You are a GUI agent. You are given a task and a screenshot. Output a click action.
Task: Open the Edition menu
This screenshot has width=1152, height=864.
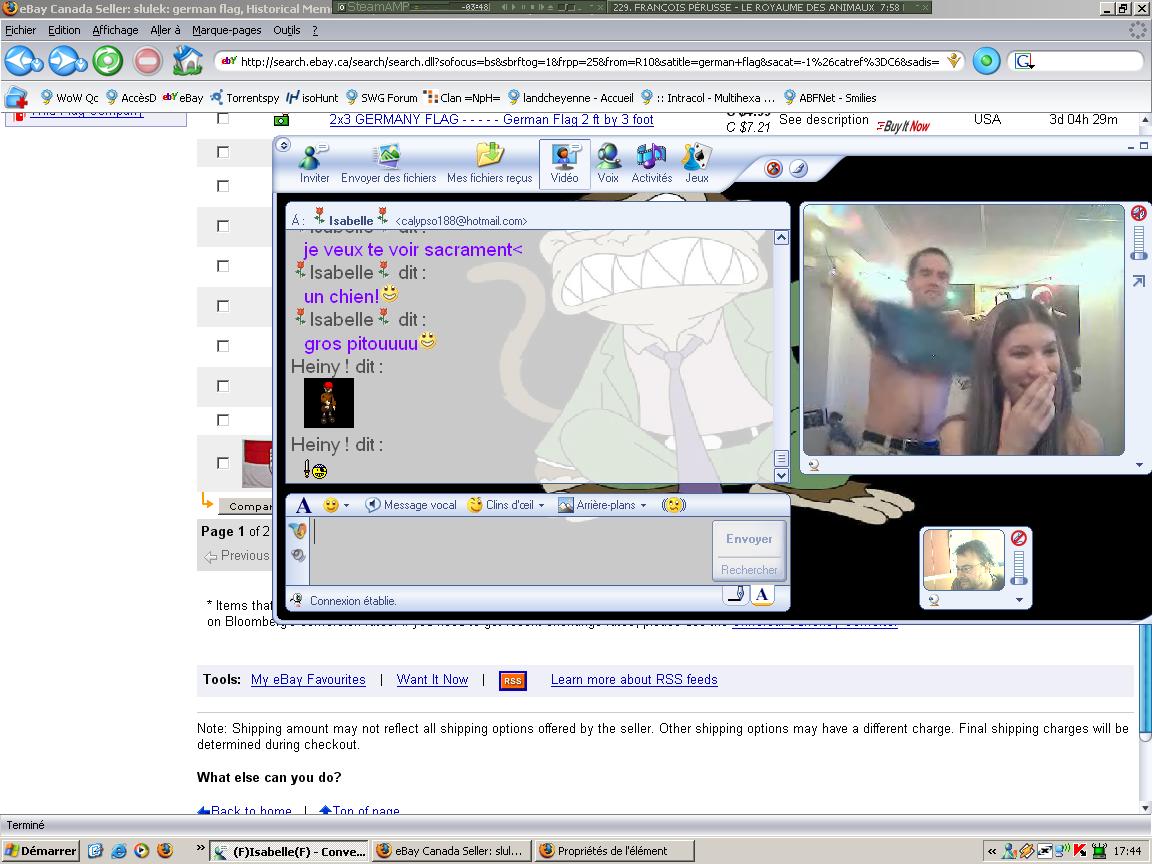pos(64,30)
